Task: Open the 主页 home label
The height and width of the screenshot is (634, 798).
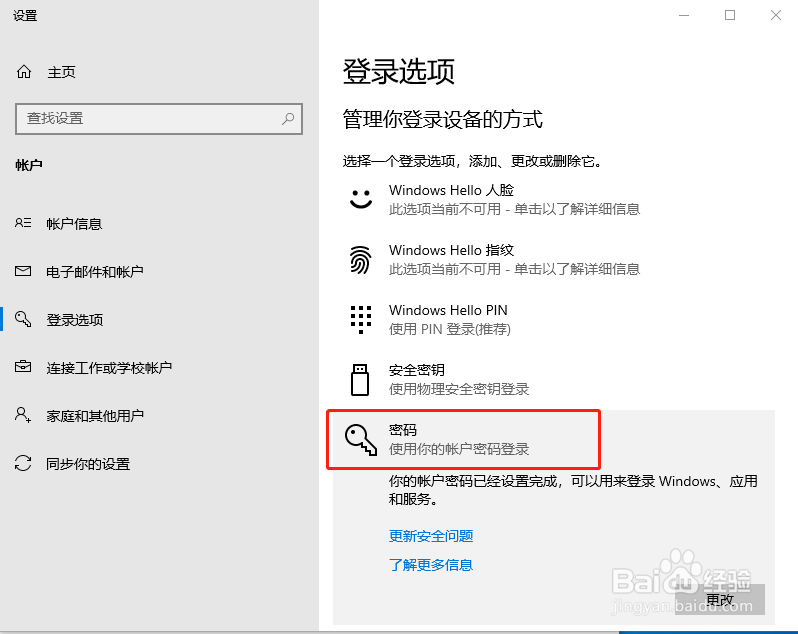Action: 61,72
